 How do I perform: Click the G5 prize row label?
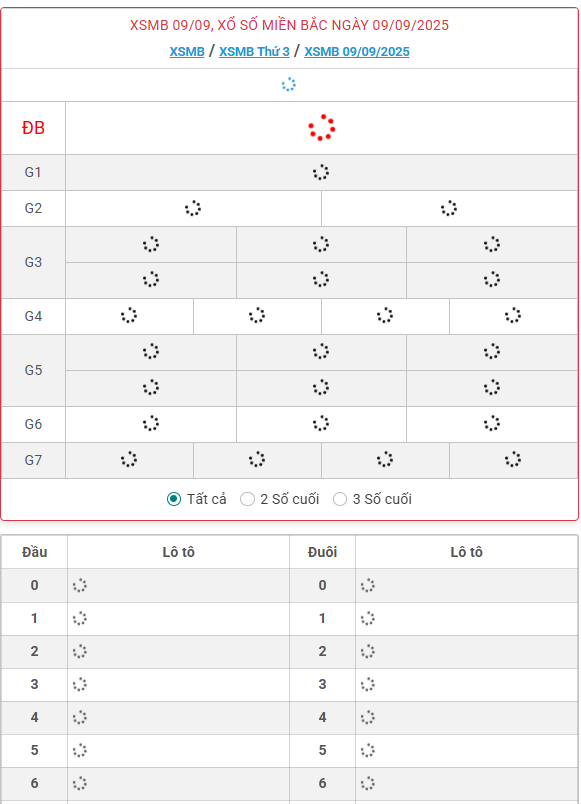(33, 370)
